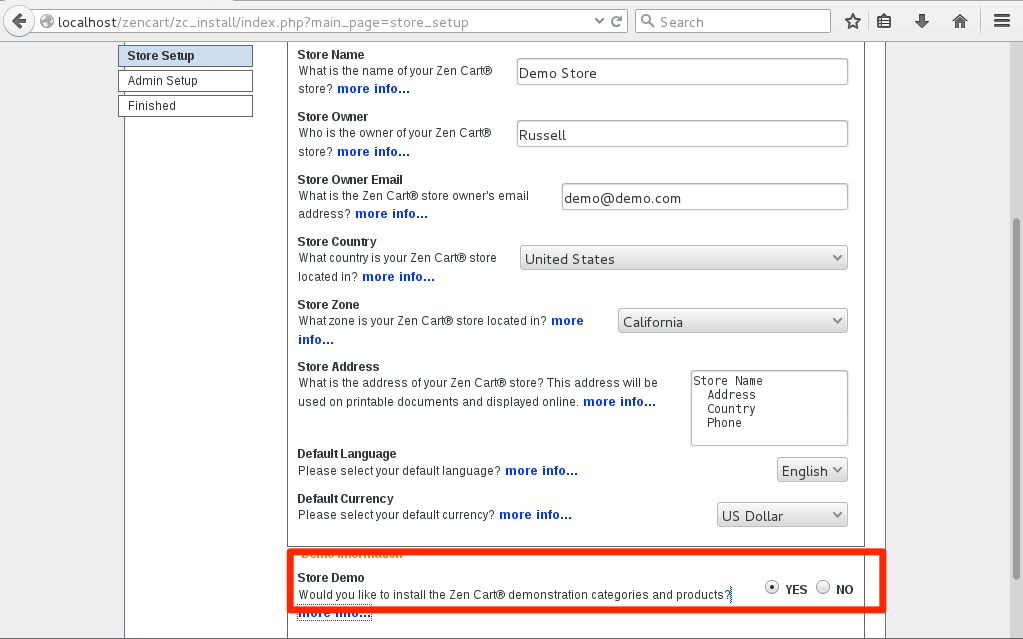Reload the page with the refresh icon
Screen dimensions: 1023x639
pos(616,22)
